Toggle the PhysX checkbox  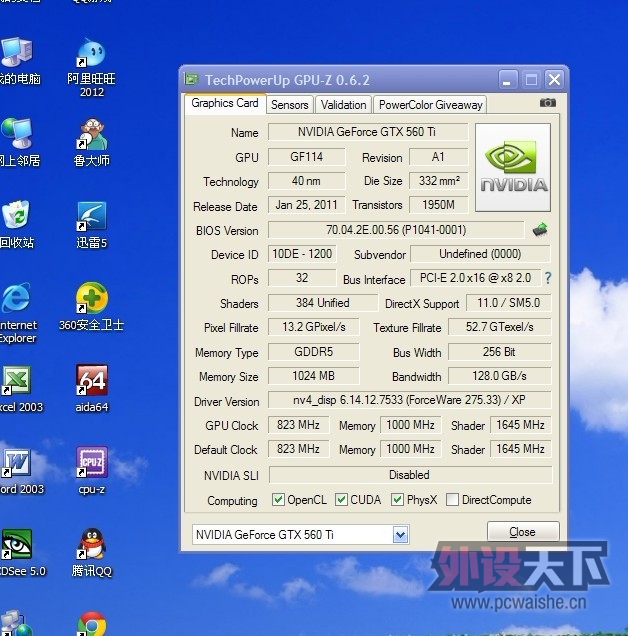[x=397, y=499]
